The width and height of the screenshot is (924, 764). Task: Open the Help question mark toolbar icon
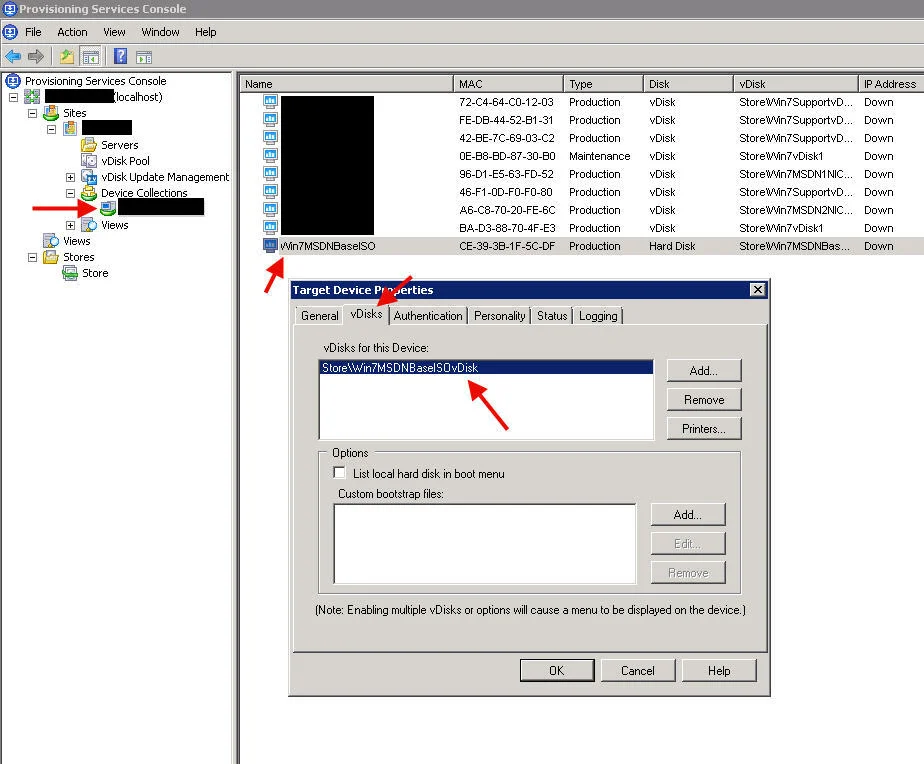120,57
